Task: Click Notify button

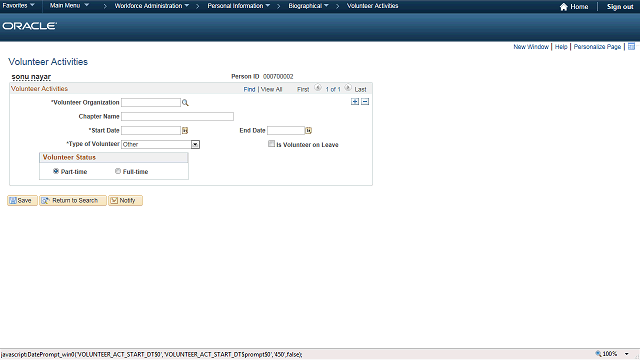Action: point(125,200)
